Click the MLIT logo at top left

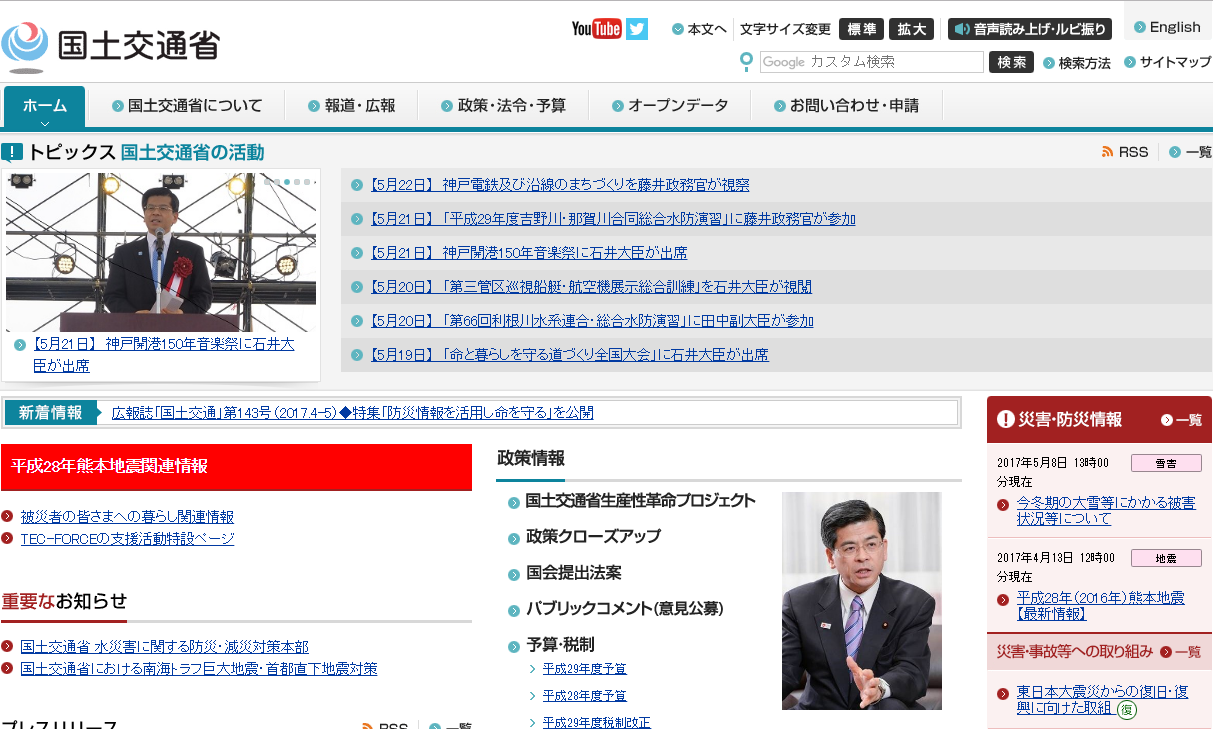tap(110, 46)
